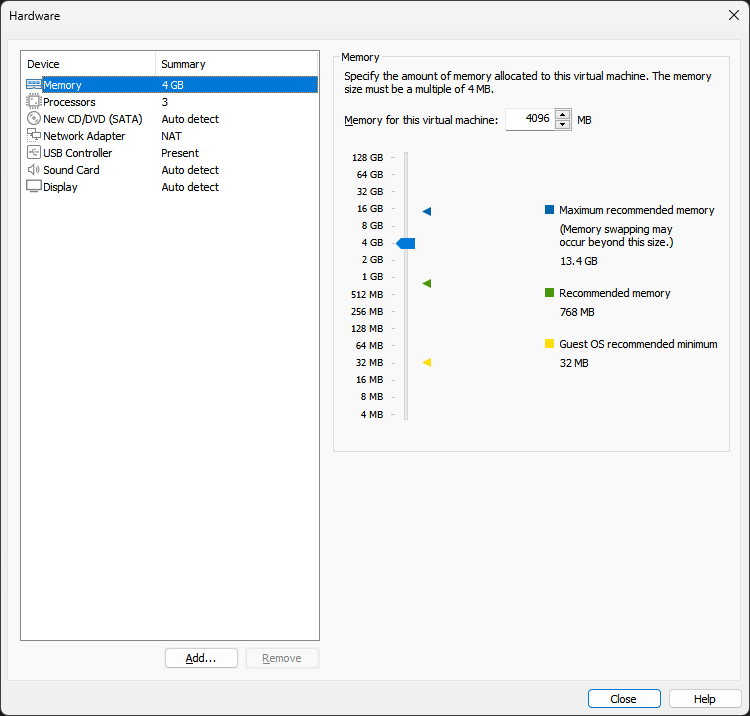Click the memory slider thumb at 4 GB

click(406, 243)
